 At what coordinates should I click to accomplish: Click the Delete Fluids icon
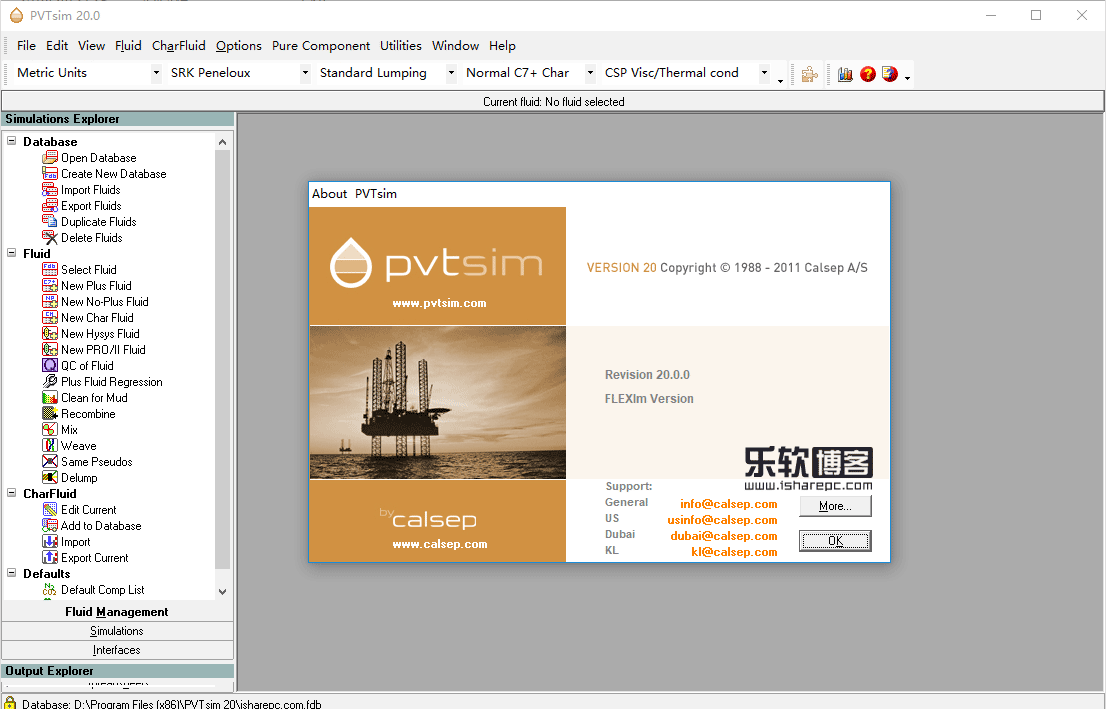coord(49,238)
